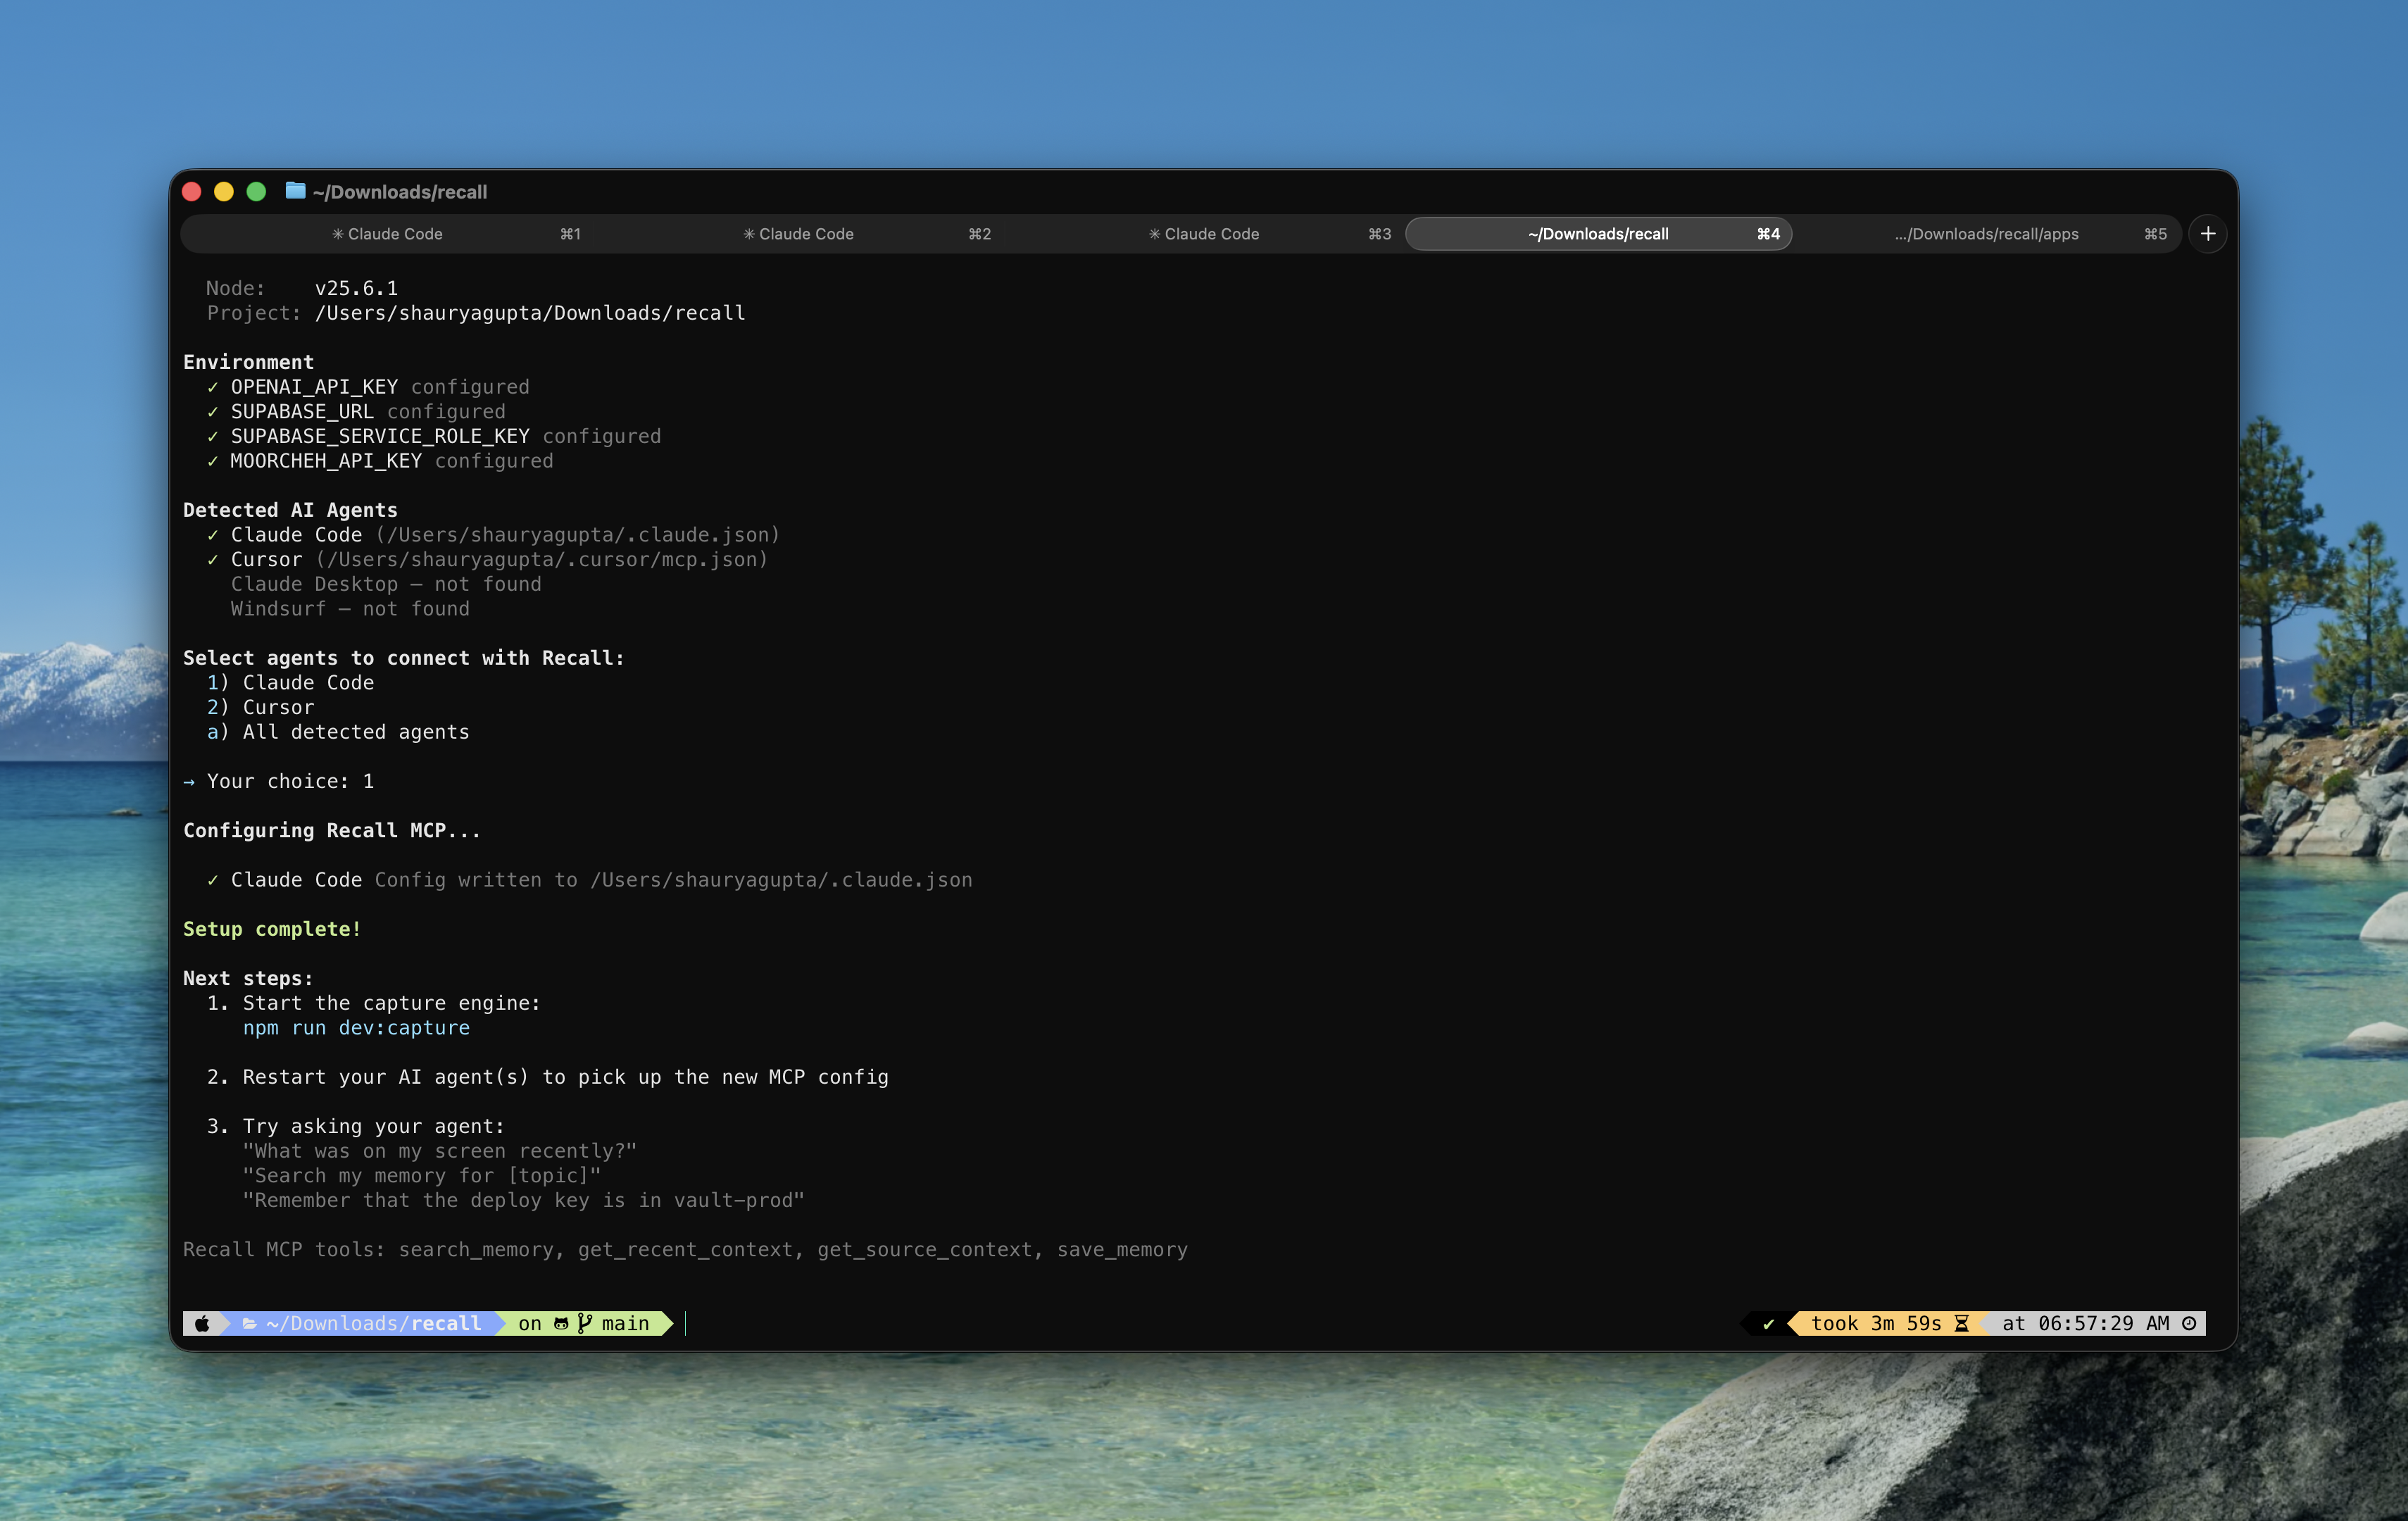Click the asterisk icon on first Claude Code tab
Image resolution: width=2408 pixels, height=1521 pixels.
pos(338,234)
